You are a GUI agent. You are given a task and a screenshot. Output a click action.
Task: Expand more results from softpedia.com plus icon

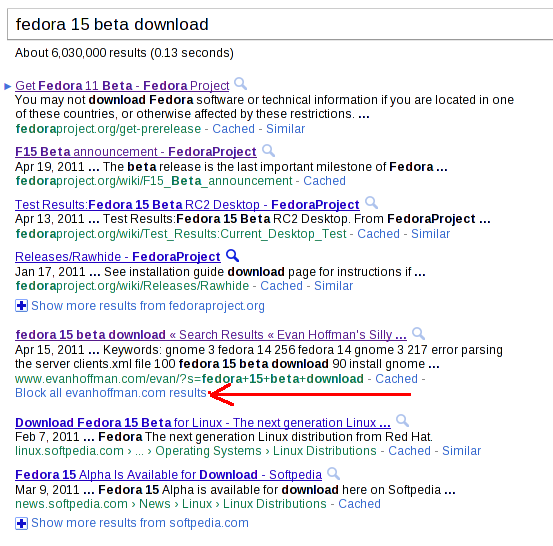point(21,523)
